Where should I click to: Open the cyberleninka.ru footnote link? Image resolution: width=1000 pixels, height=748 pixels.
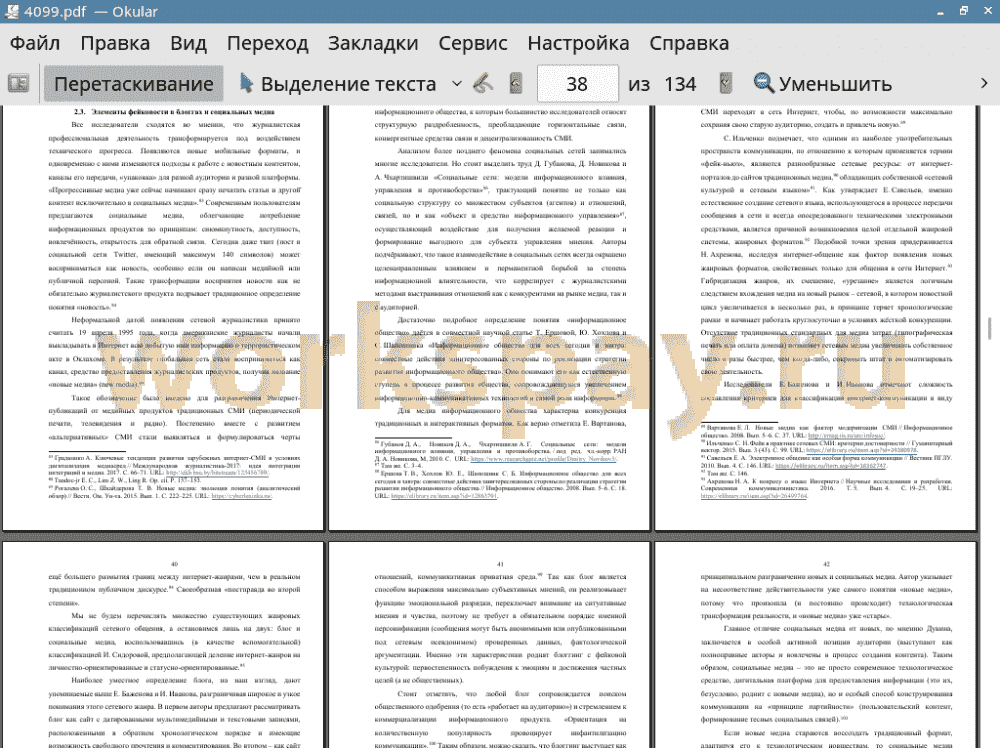(x=242, y=495)
